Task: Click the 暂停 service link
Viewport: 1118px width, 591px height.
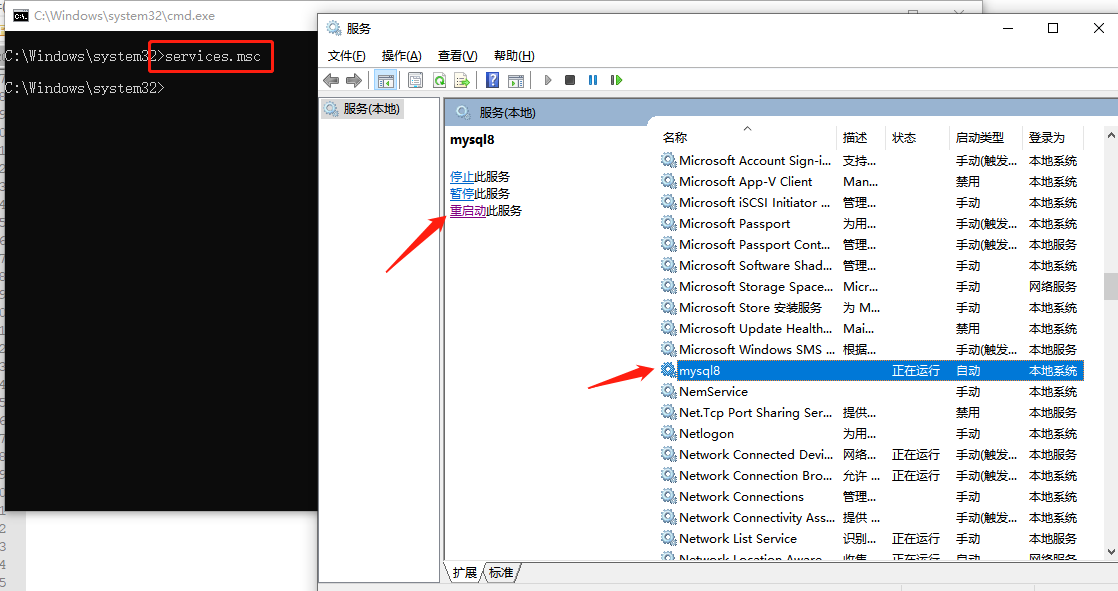Action: tap(462, 194)
